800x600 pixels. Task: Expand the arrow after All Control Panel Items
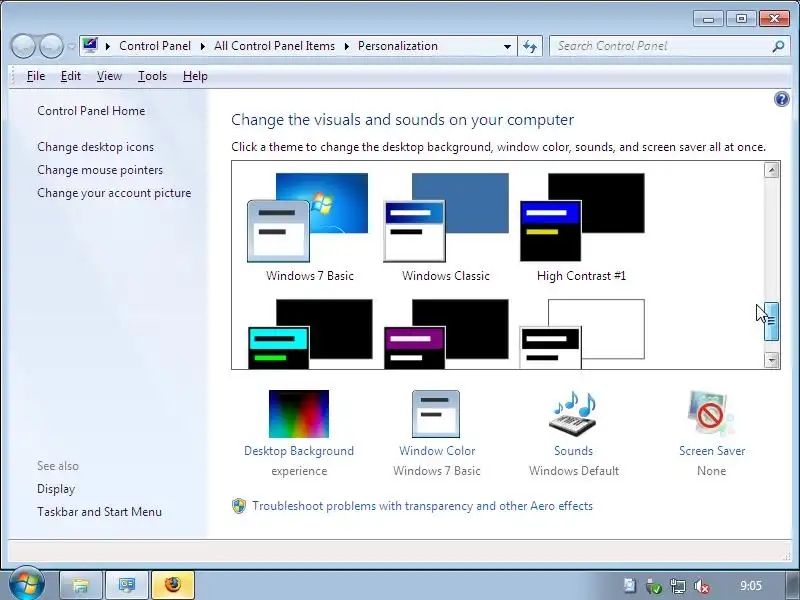point(347,46)
